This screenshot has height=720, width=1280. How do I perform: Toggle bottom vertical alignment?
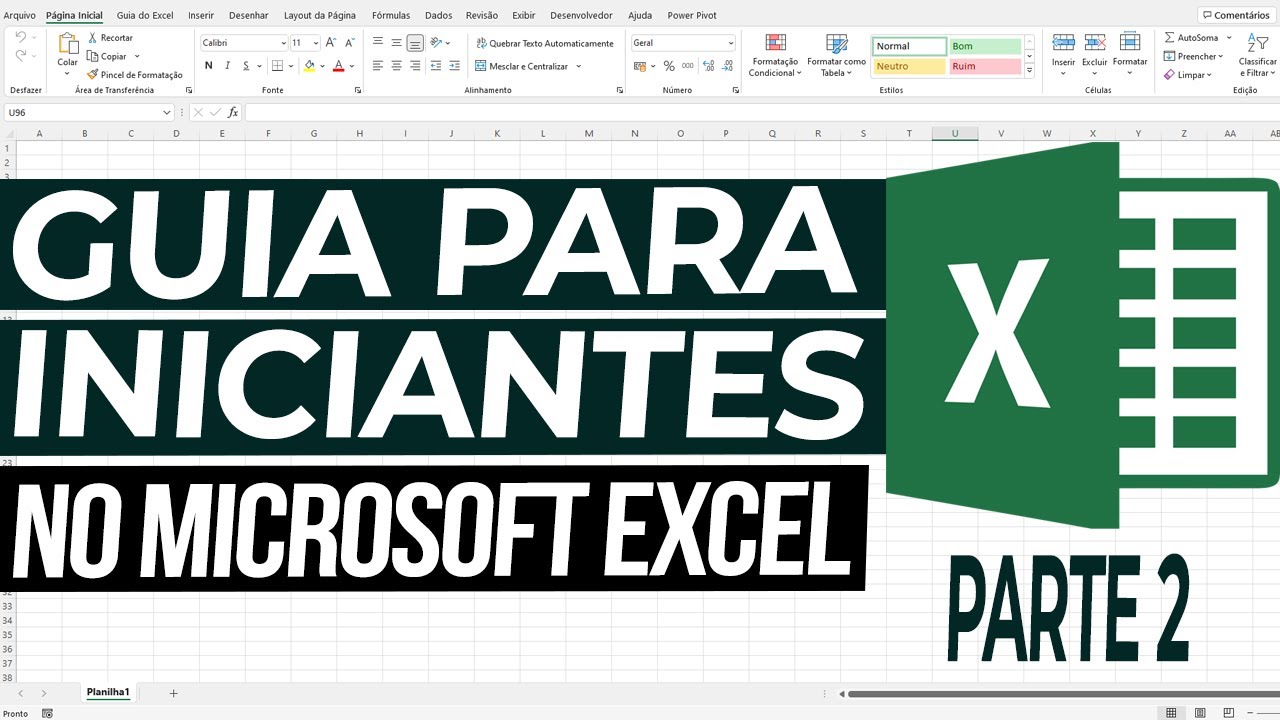(x=415, y=43)
